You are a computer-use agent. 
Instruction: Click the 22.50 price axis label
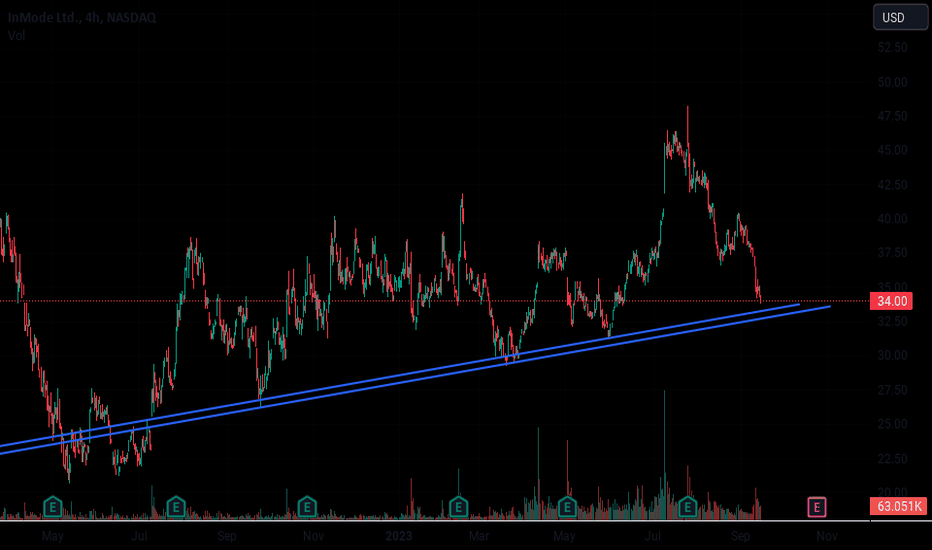point(892,458)
